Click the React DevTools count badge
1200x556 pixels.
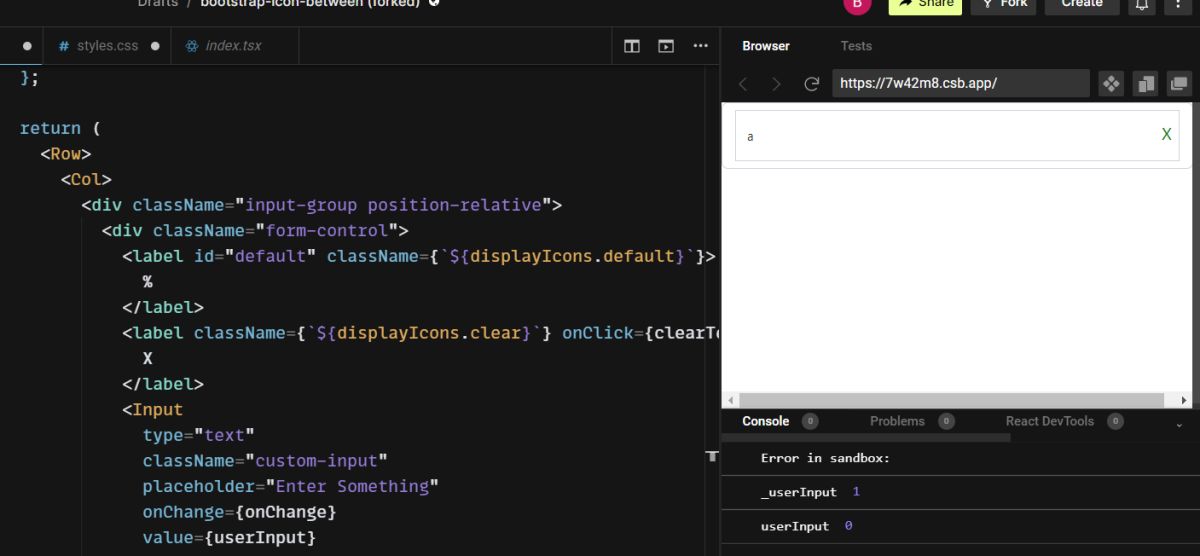point(1115,421)
